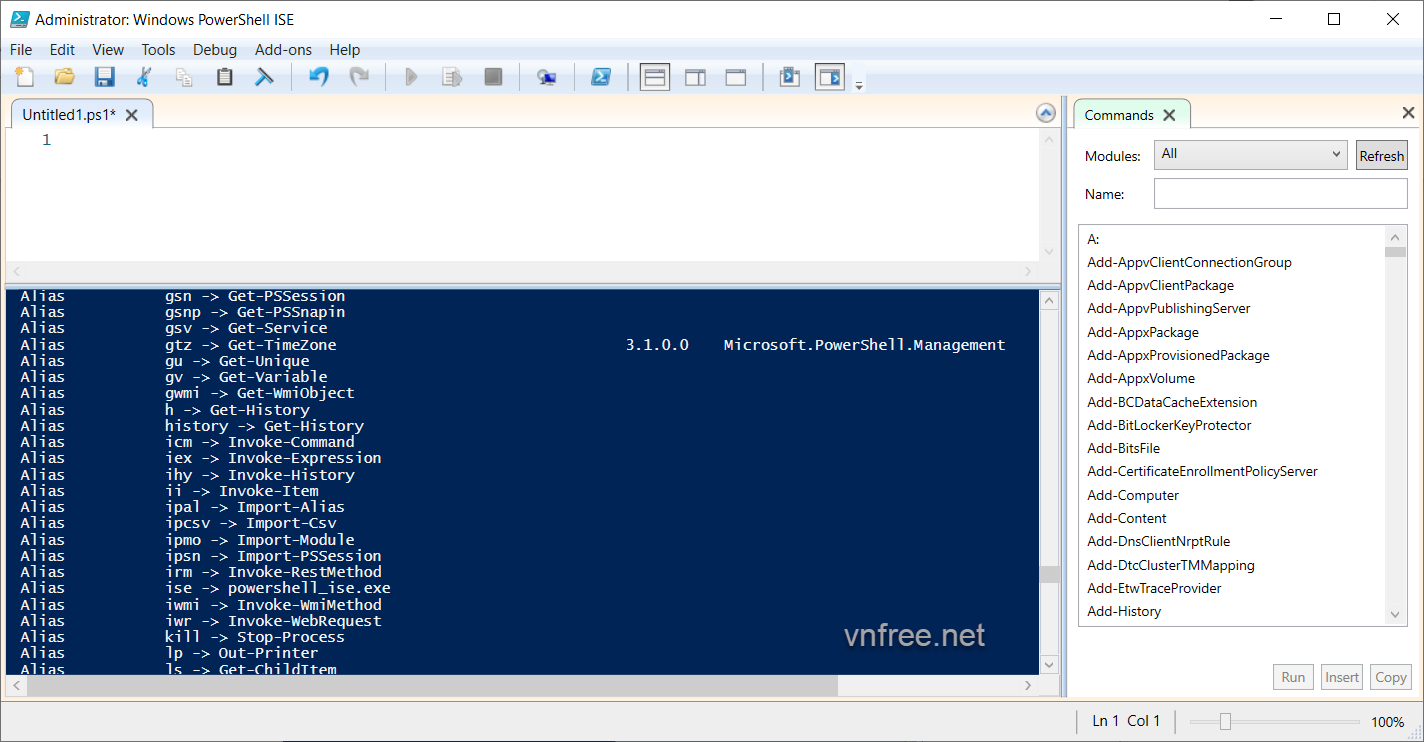Toggle Show Command Add-on pane

[x=829, y=77]
